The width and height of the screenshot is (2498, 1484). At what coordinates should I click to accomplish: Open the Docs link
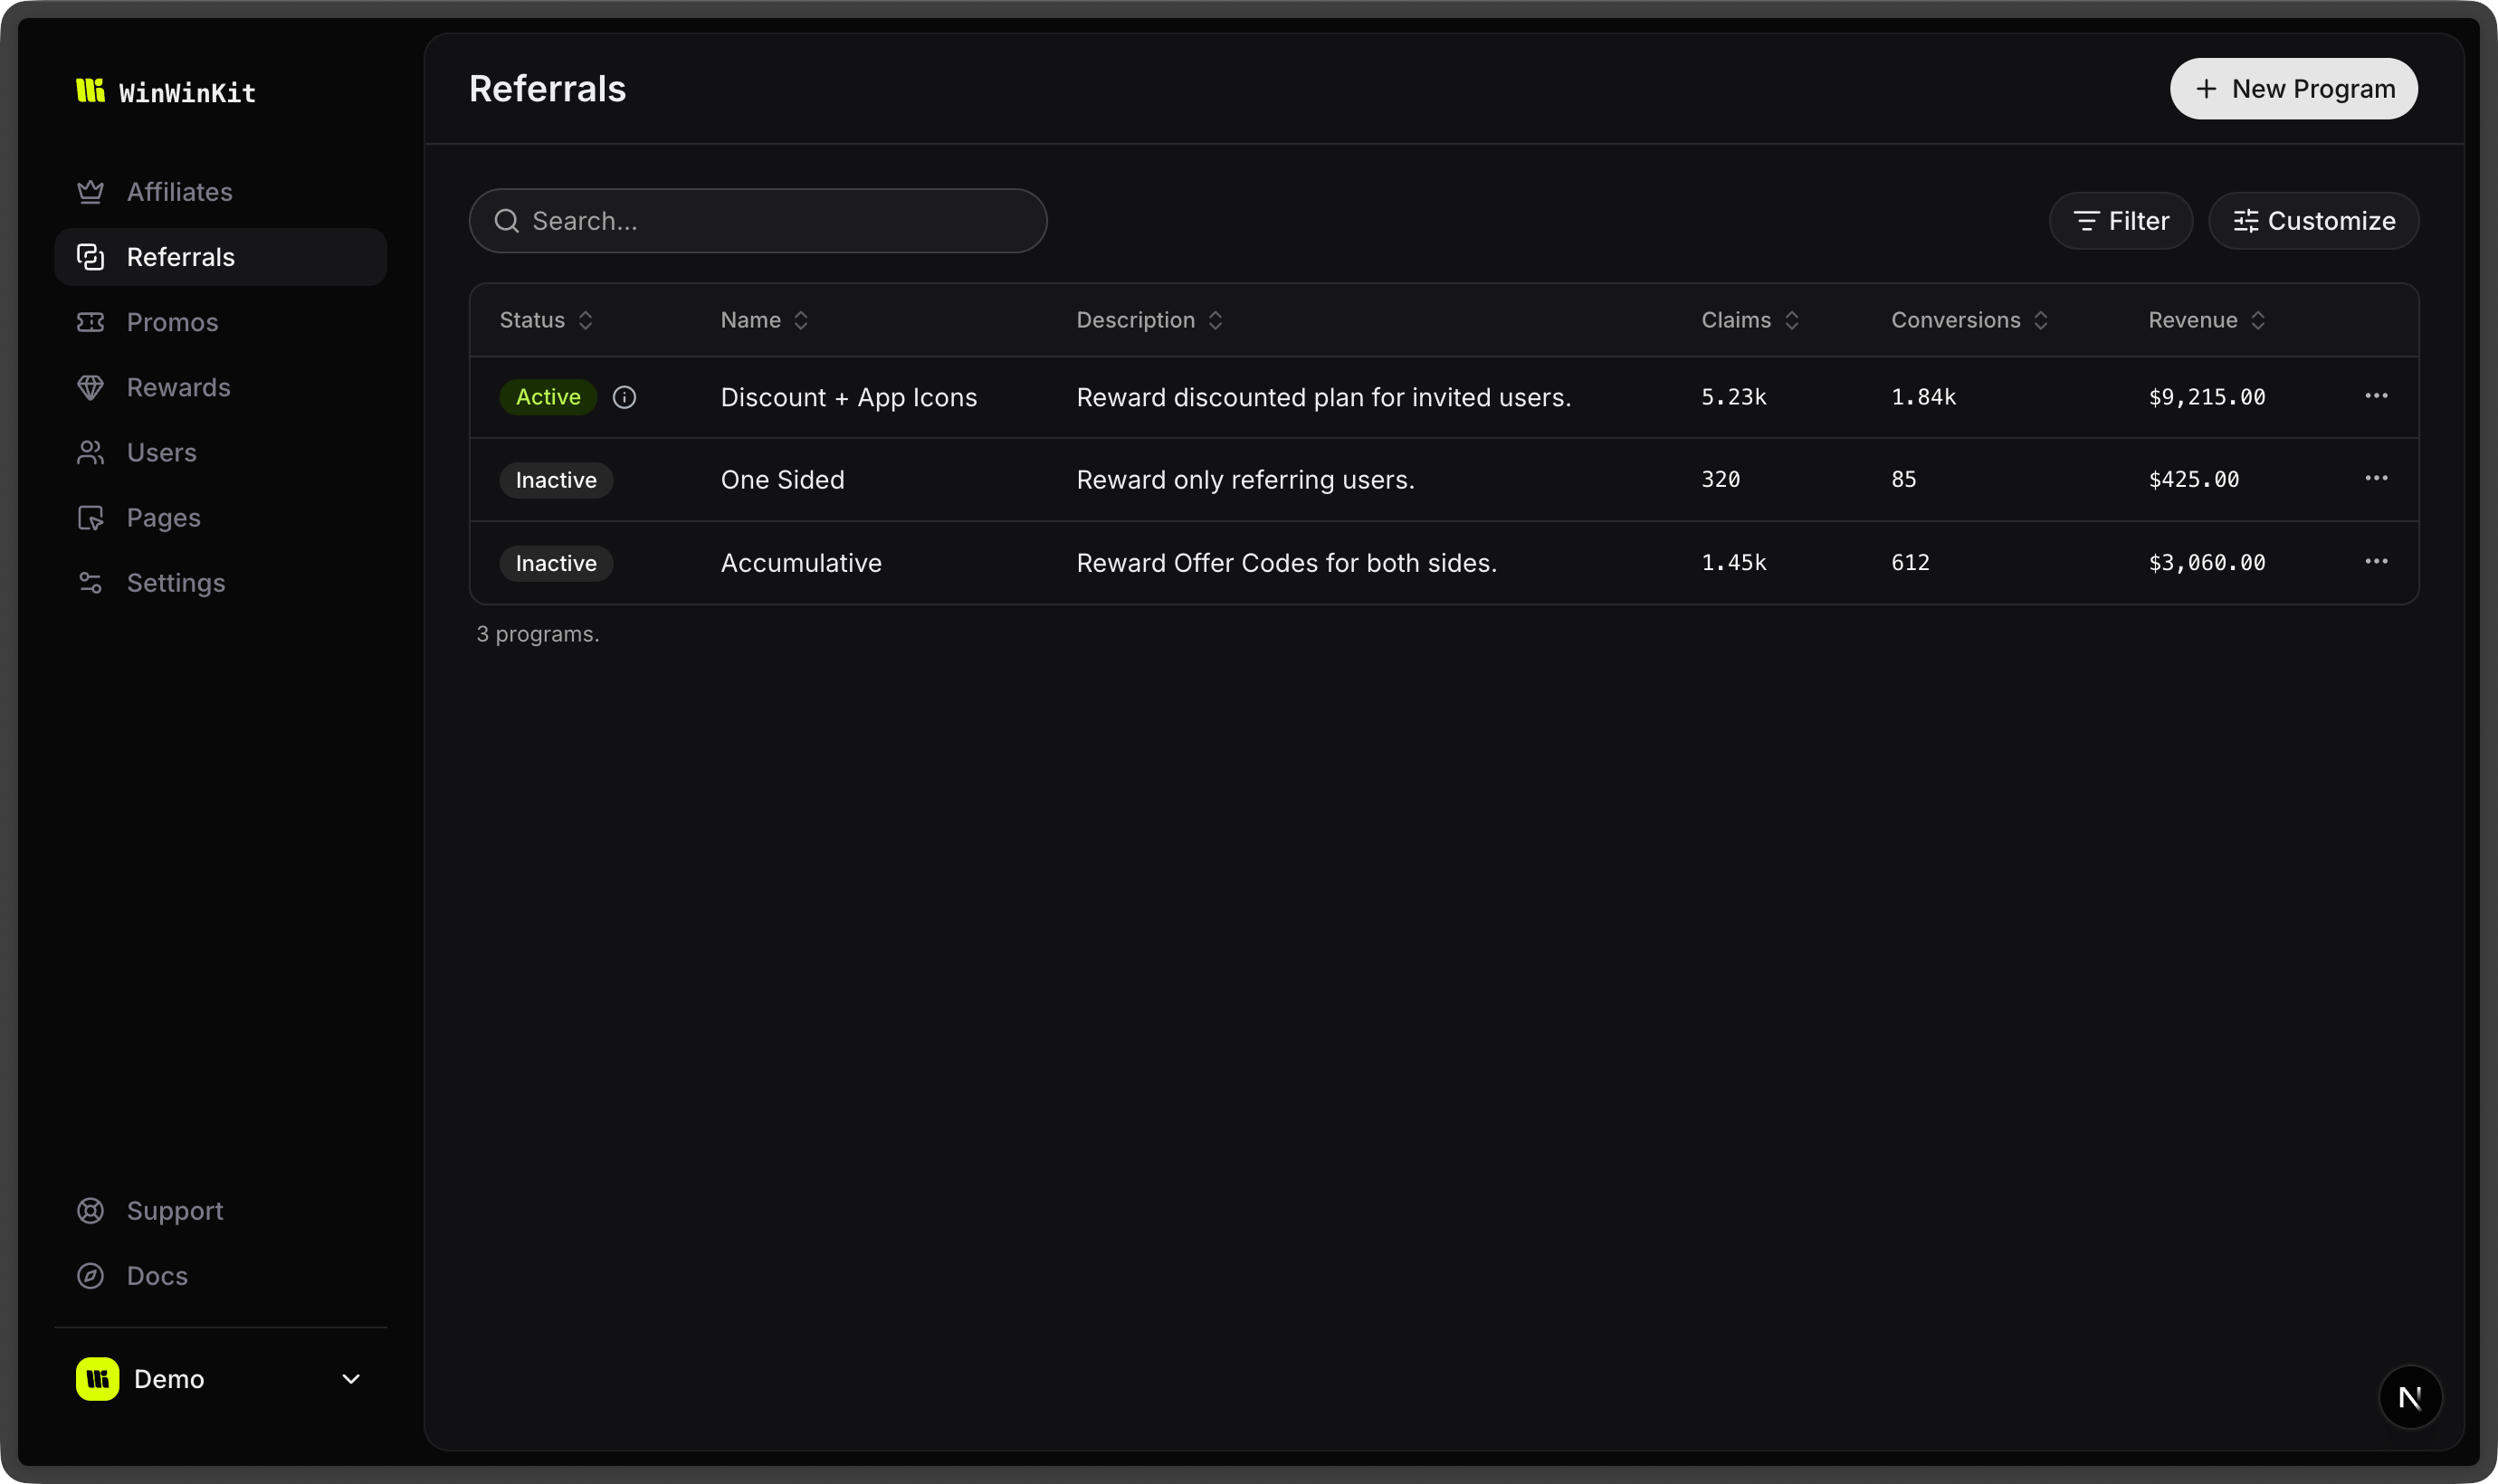tap(220, 1275)
